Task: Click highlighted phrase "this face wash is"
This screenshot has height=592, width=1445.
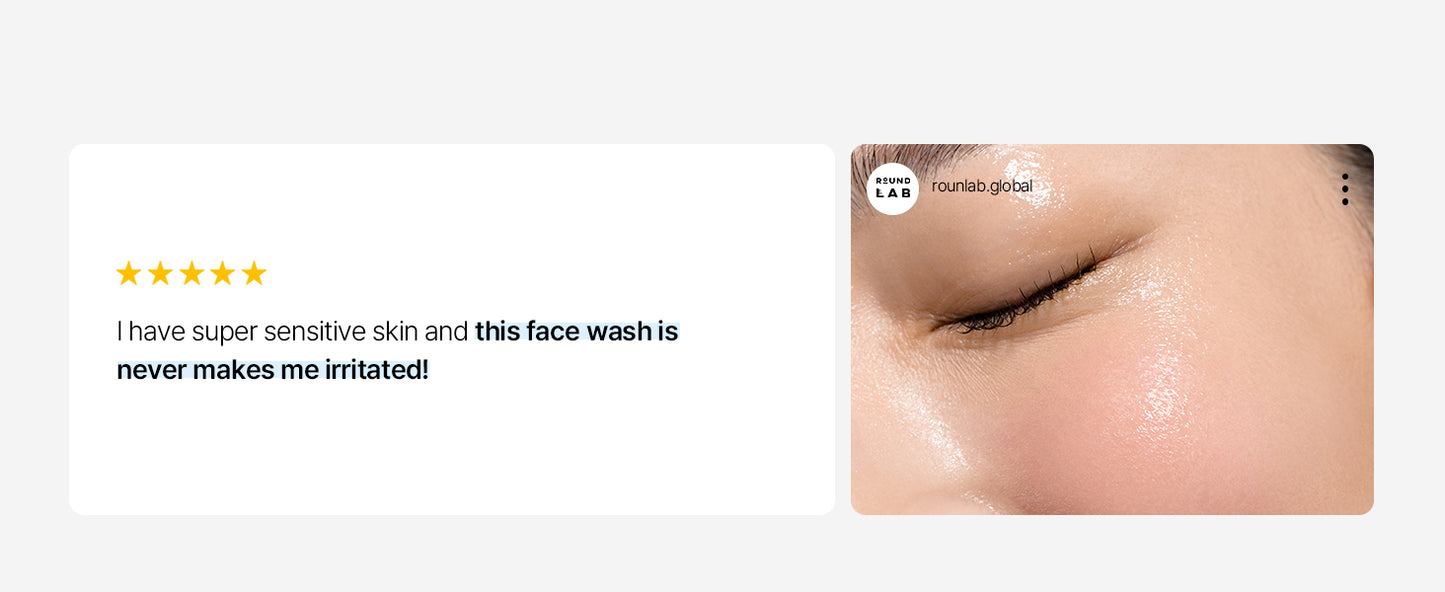Action: coord(577,331)
